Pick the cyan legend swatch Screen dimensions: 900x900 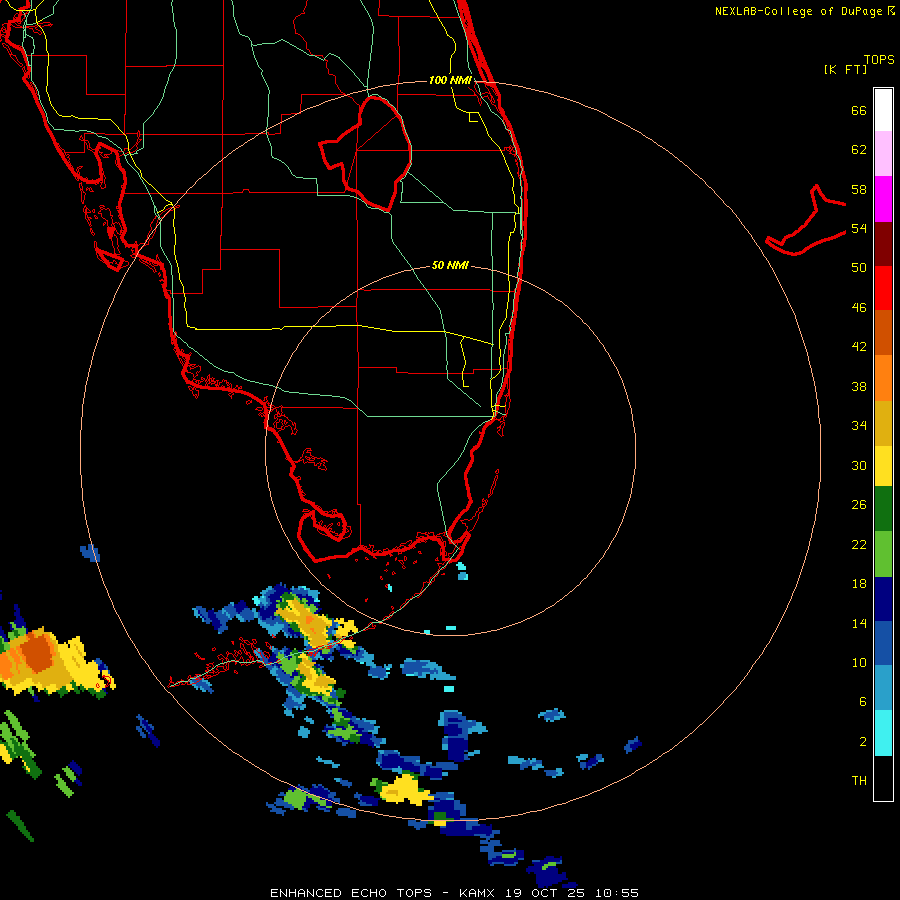(883, 733)
